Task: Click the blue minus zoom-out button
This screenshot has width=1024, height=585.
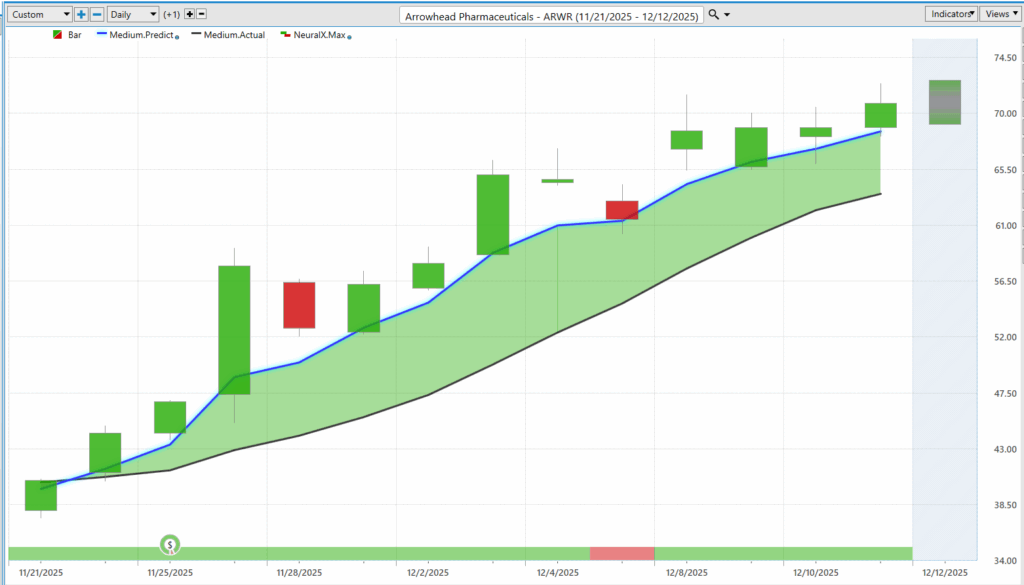Action: tap(96, 15)
